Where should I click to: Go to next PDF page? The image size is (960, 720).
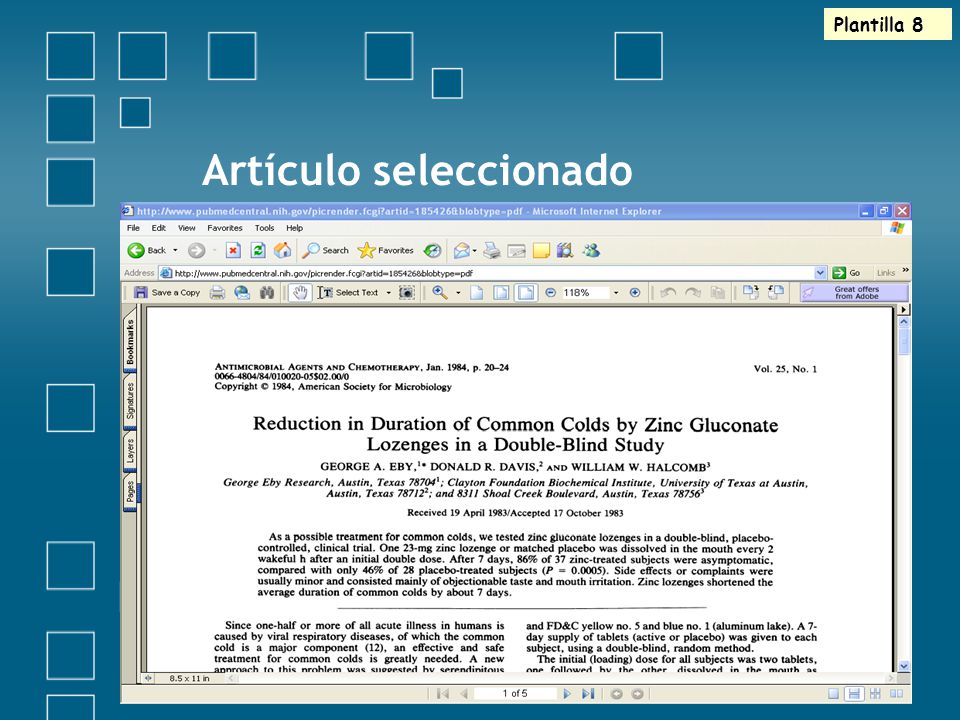point(567,694)
